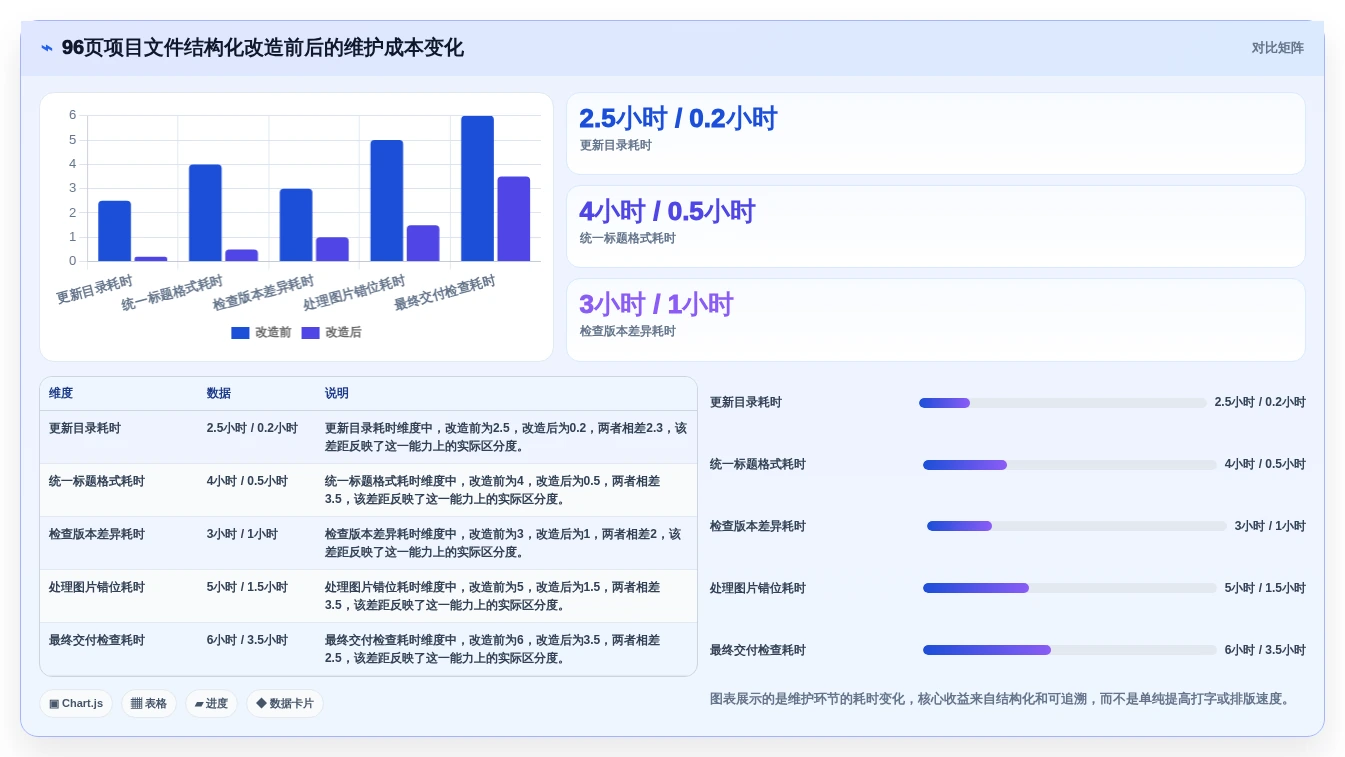
Task: Click the 说明 column header
Action: (337, 394)
